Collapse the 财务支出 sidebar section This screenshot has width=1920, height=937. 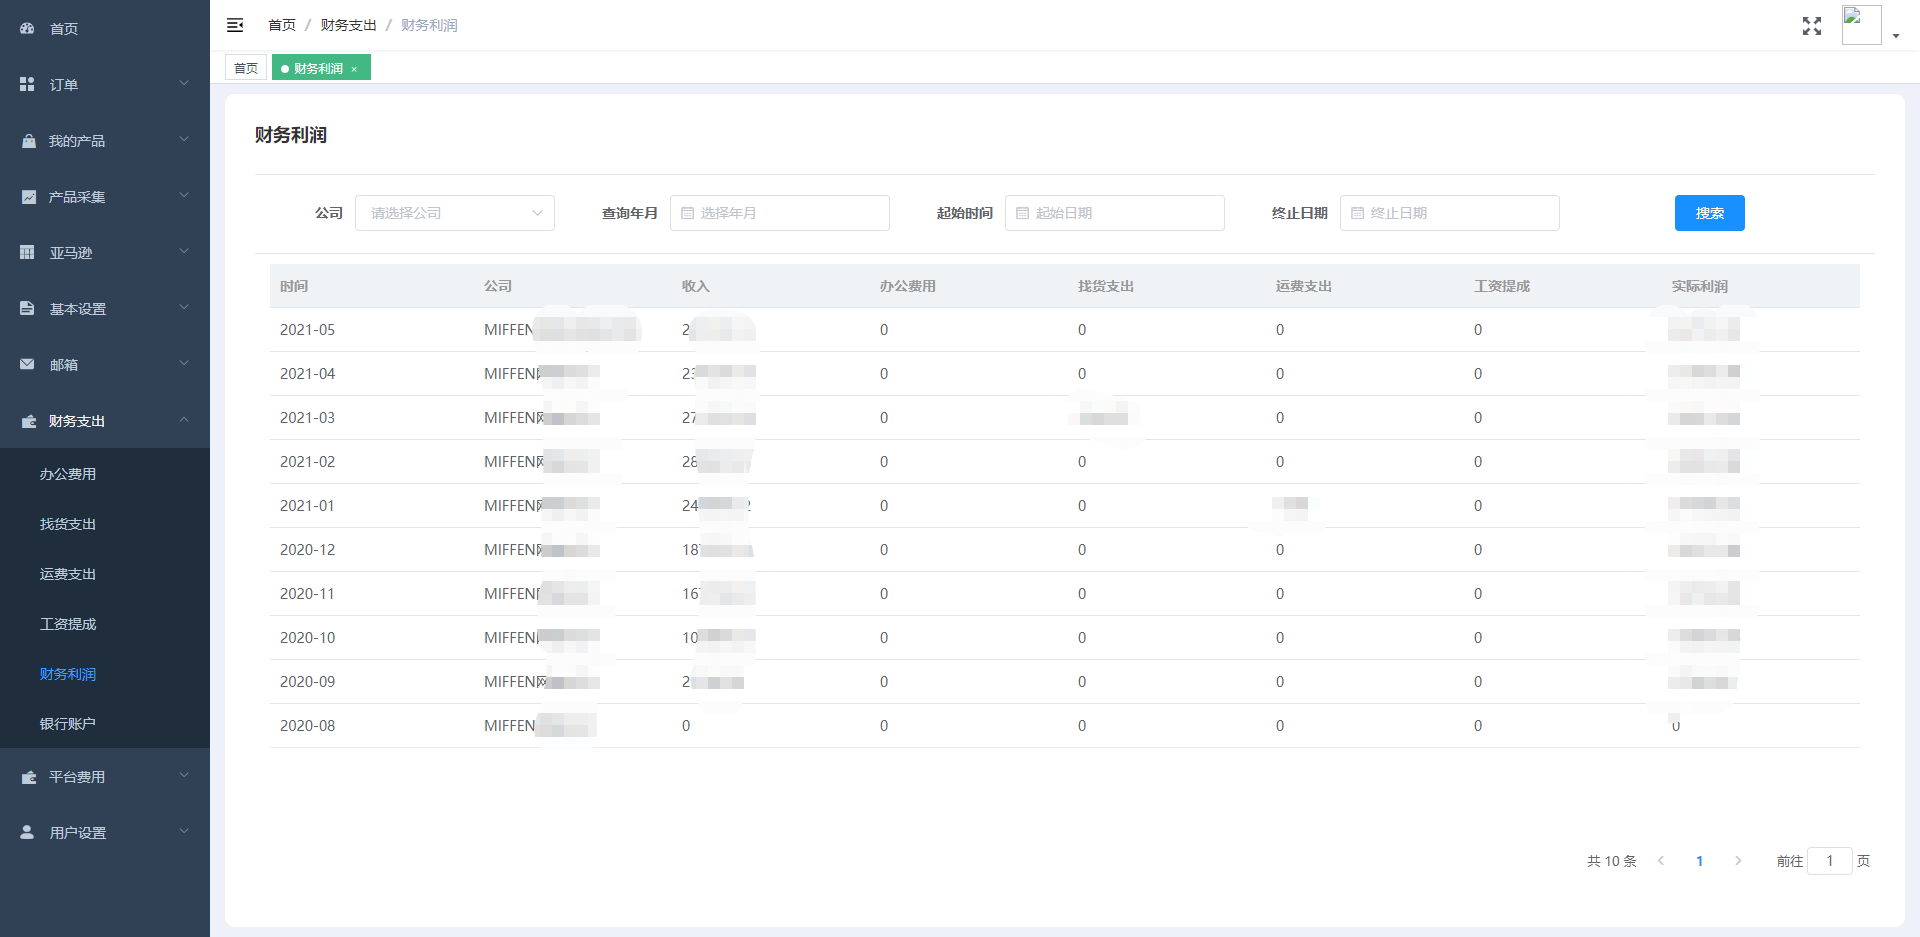(105, 421)
